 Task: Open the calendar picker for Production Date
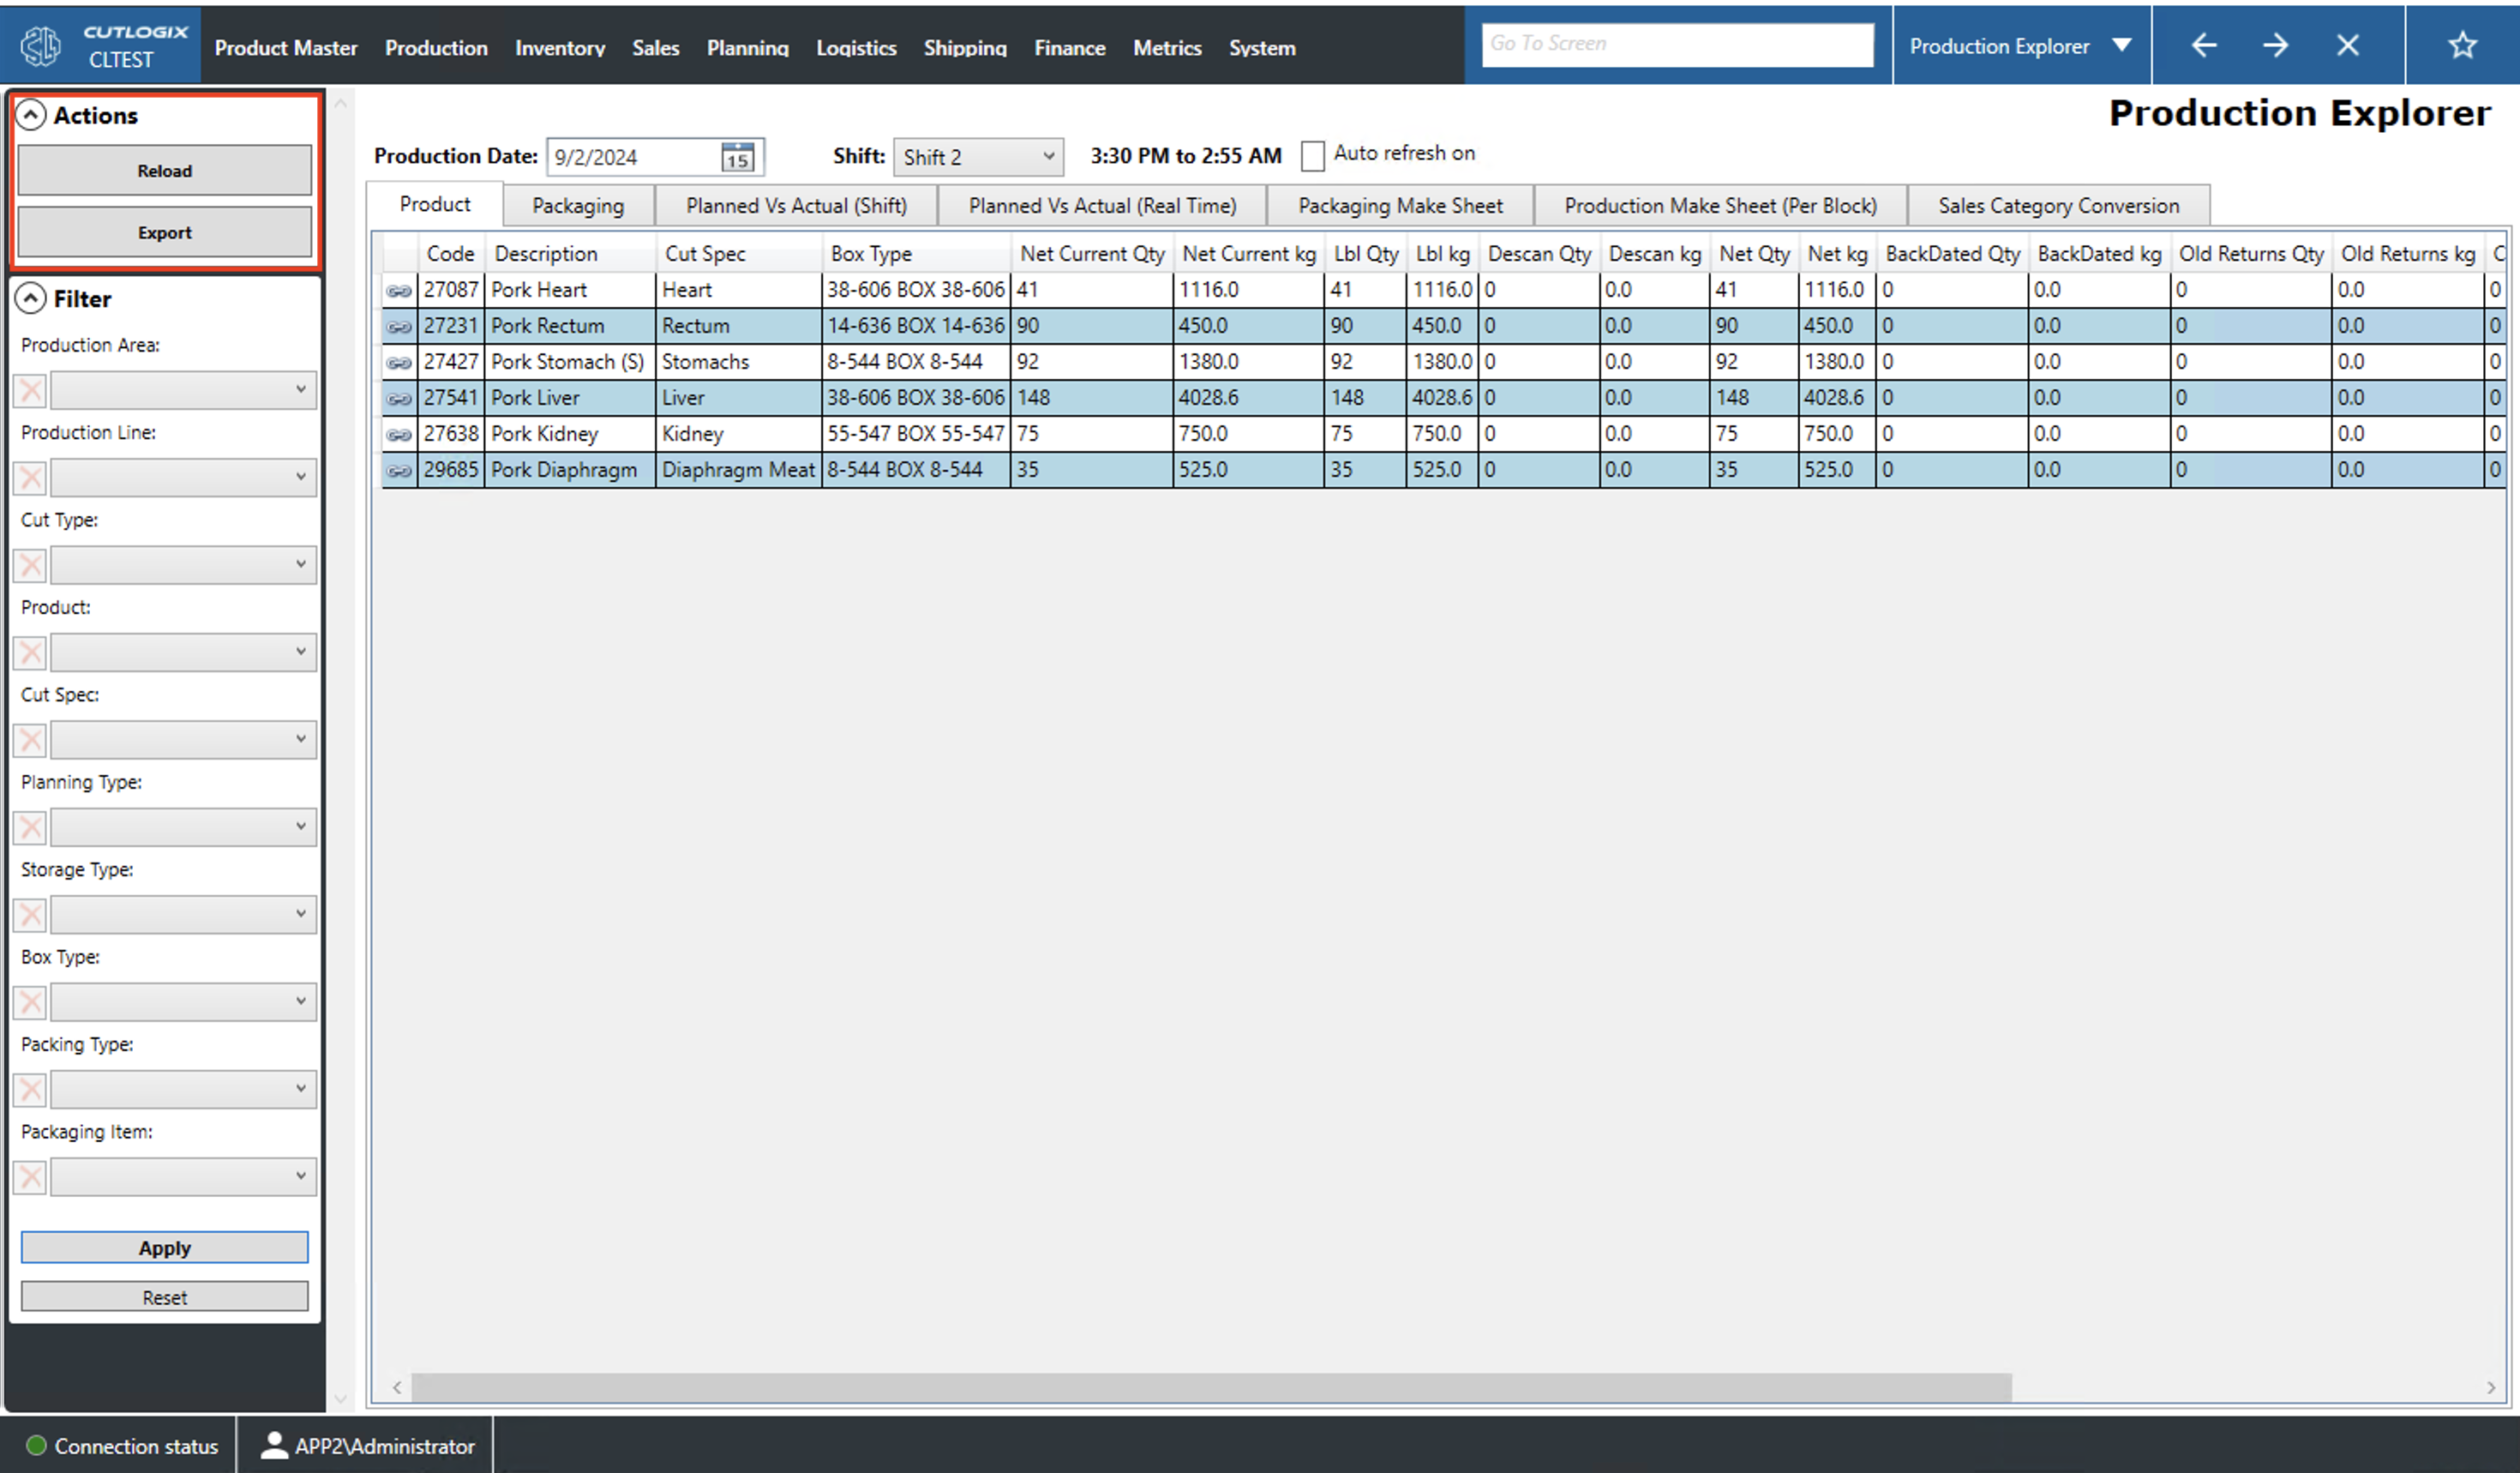736,156
